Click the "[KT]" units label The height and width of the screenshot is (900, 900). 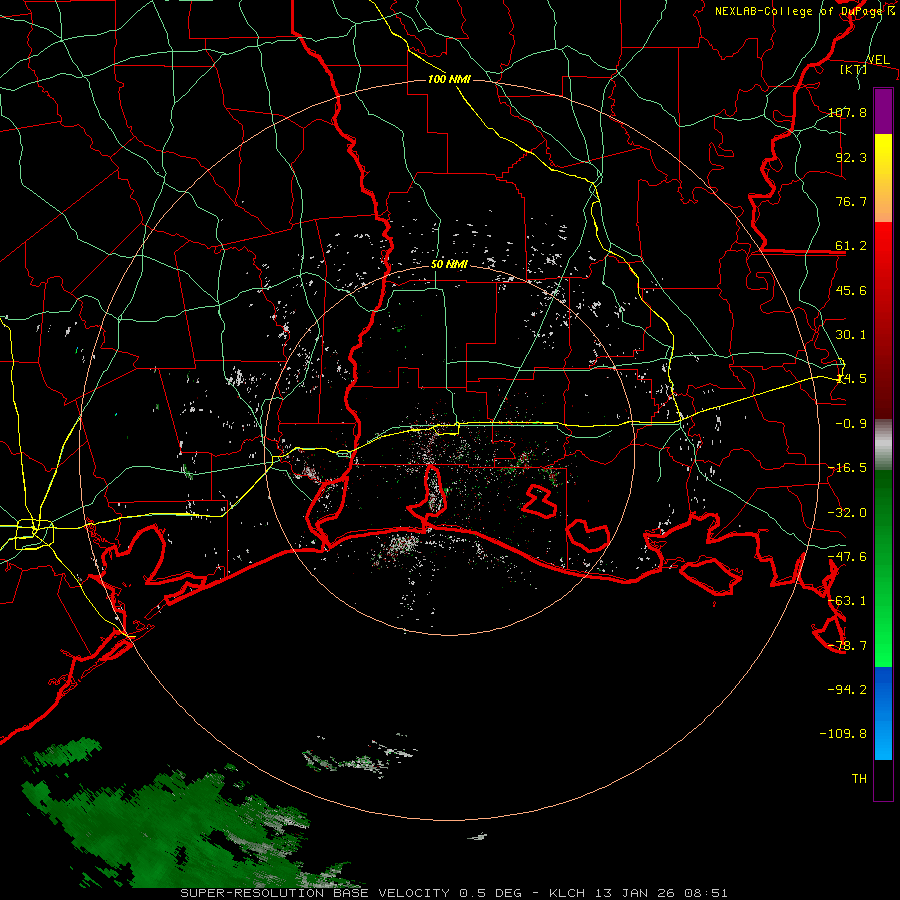(x=853, y=69)
